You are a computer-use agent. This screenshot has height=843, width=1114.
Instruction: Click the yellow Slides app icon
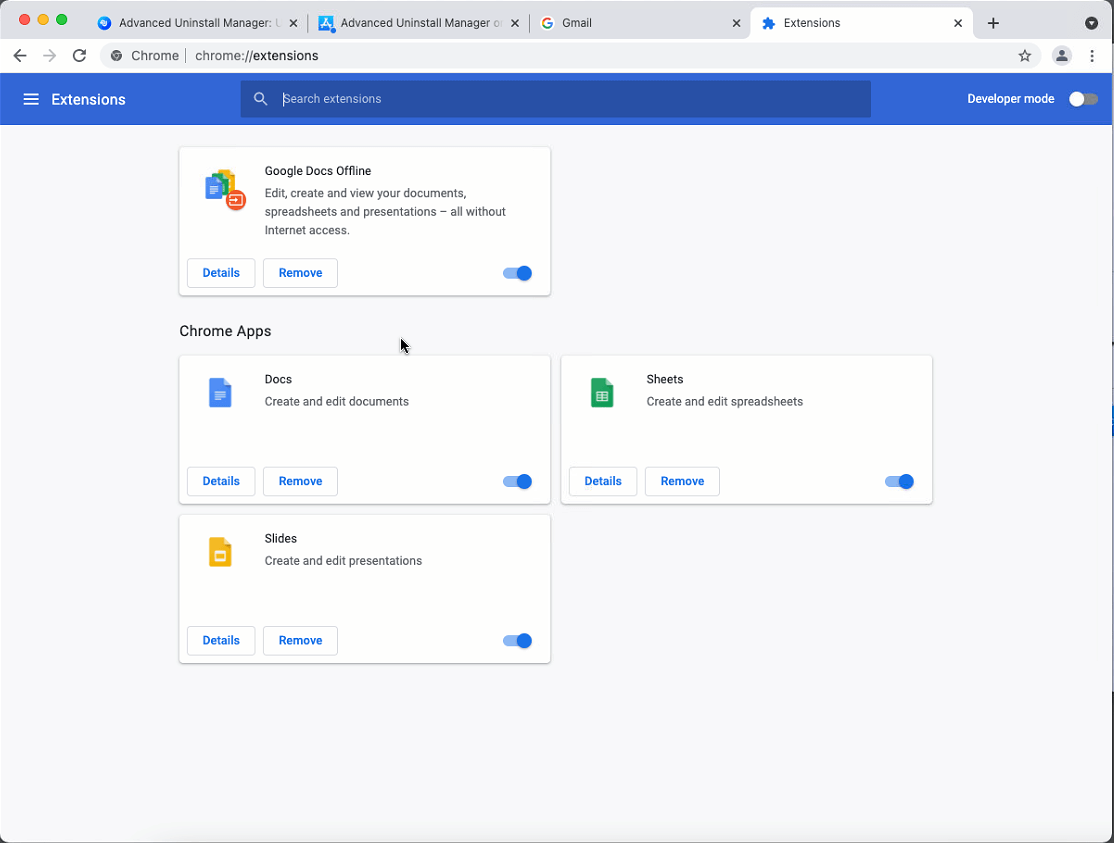click(x=220, y=552)
